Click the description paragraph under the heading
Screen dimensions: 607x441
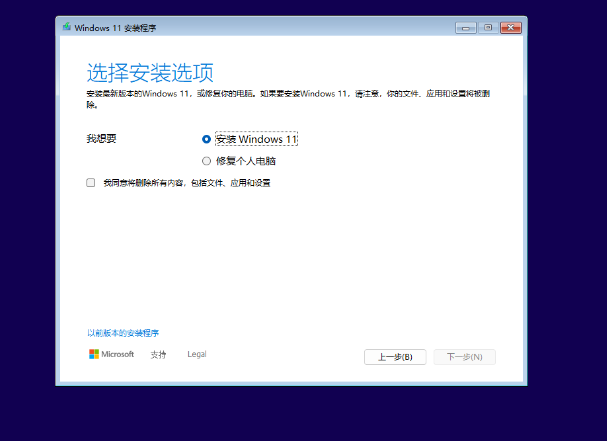tap(300, 98)
